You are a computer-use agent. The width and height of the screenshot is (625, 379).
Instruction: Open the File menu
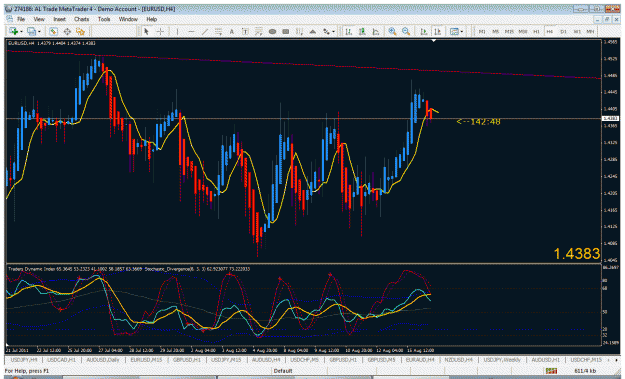[21, 19]
